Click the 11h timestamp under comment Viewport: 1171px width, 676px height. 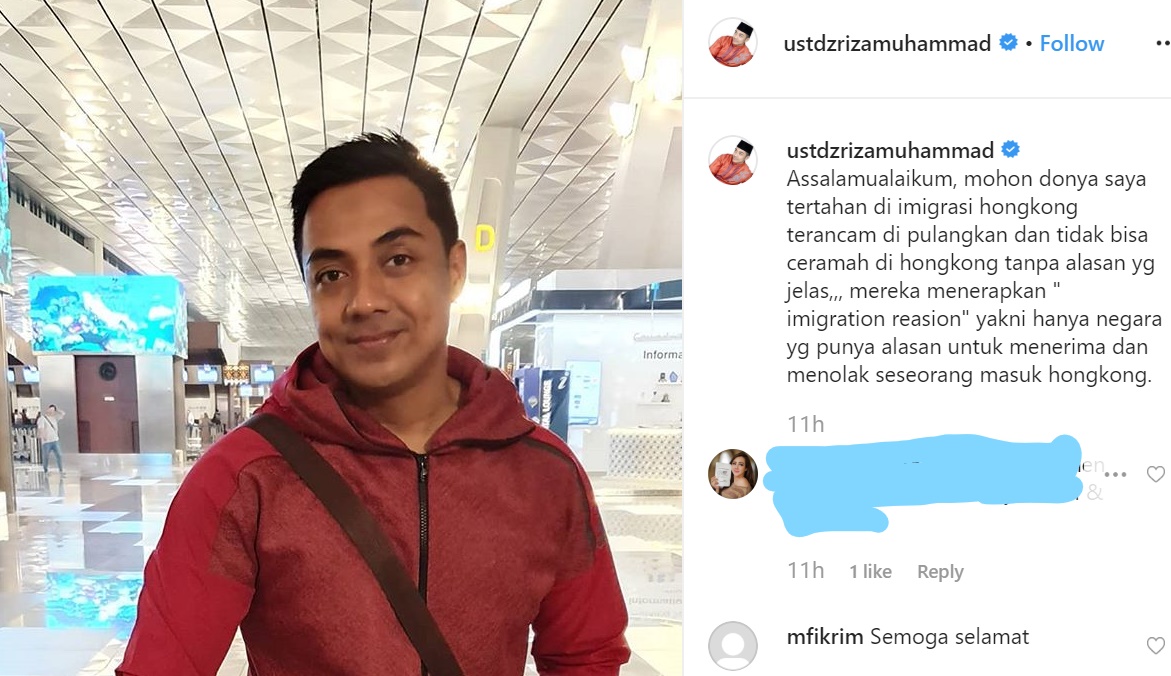coord(805,571)
